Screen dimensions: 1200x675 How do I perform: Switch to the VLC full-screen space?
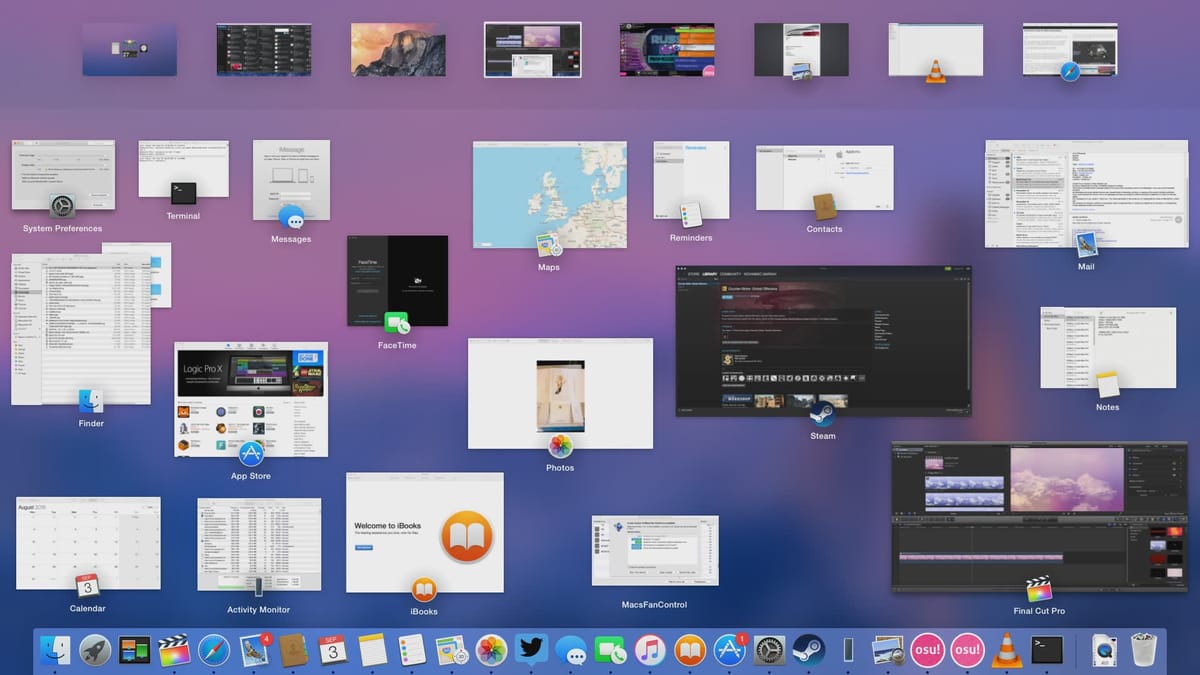935,50
